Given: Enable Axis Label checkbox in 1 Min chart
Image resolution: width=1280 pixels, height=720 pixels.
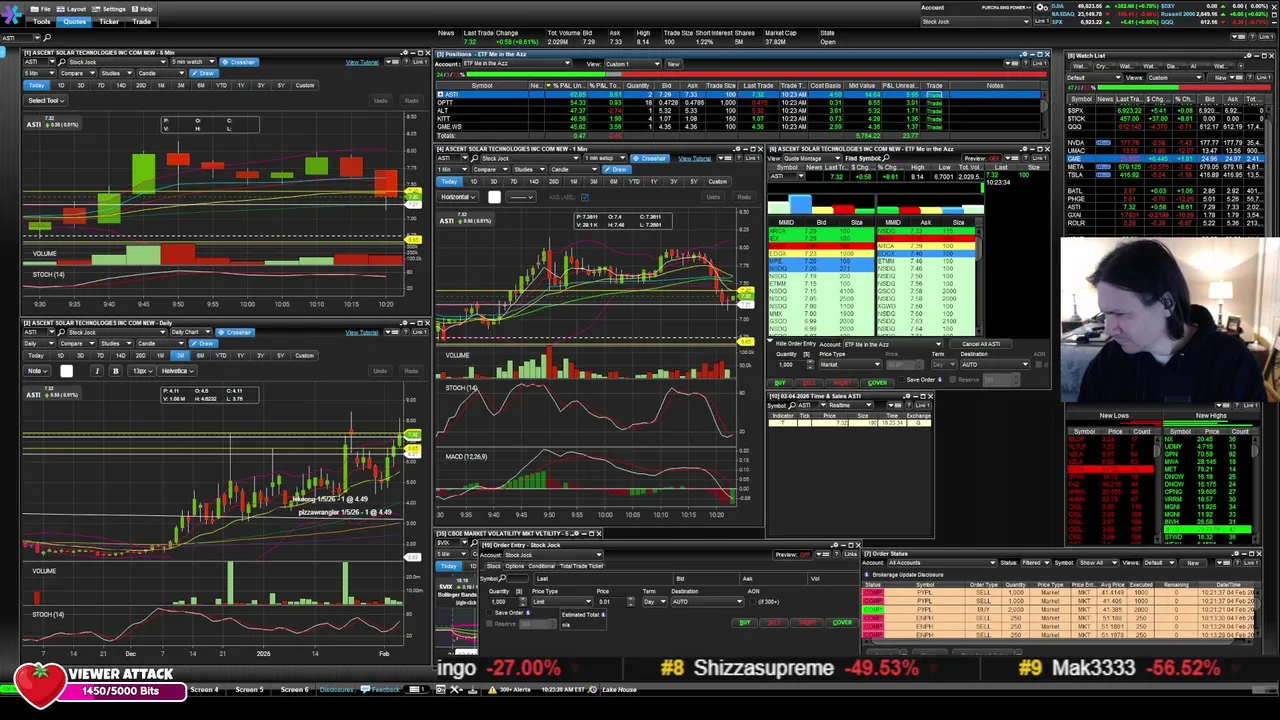Looking at the screenshot, I should [584, 197].
